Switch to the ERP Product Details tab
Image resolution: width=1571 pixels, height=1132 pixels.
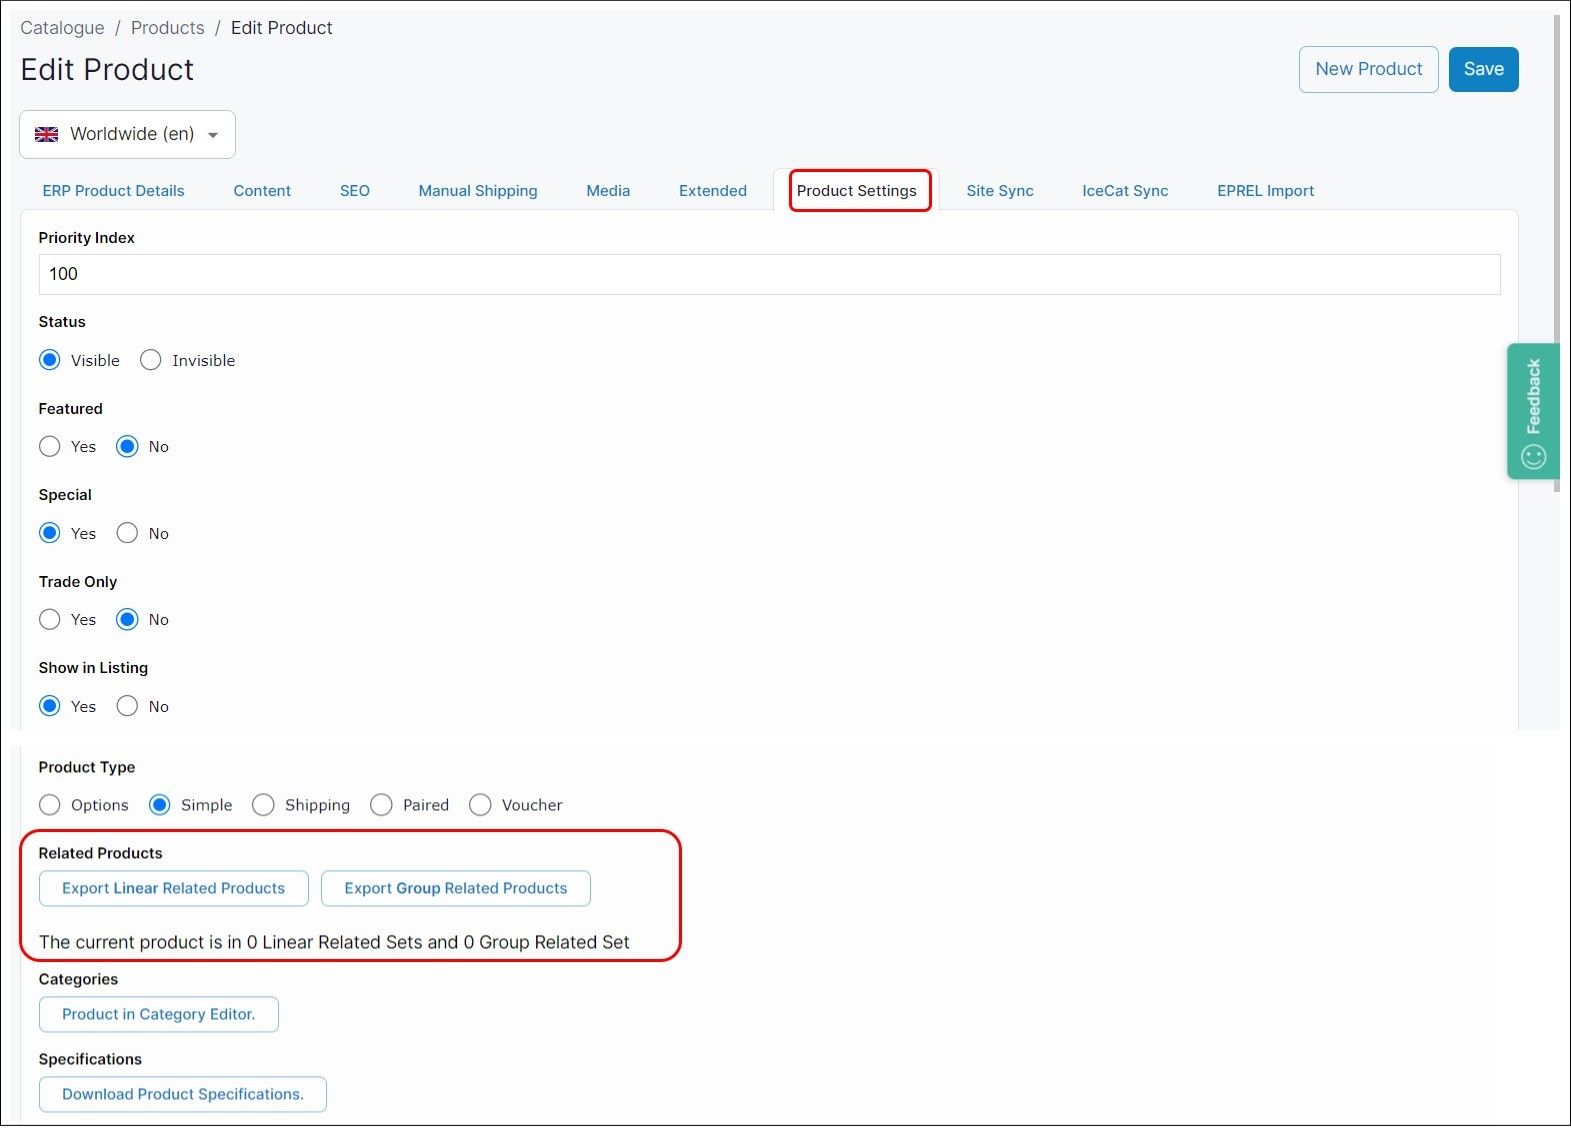coord(113,191)
